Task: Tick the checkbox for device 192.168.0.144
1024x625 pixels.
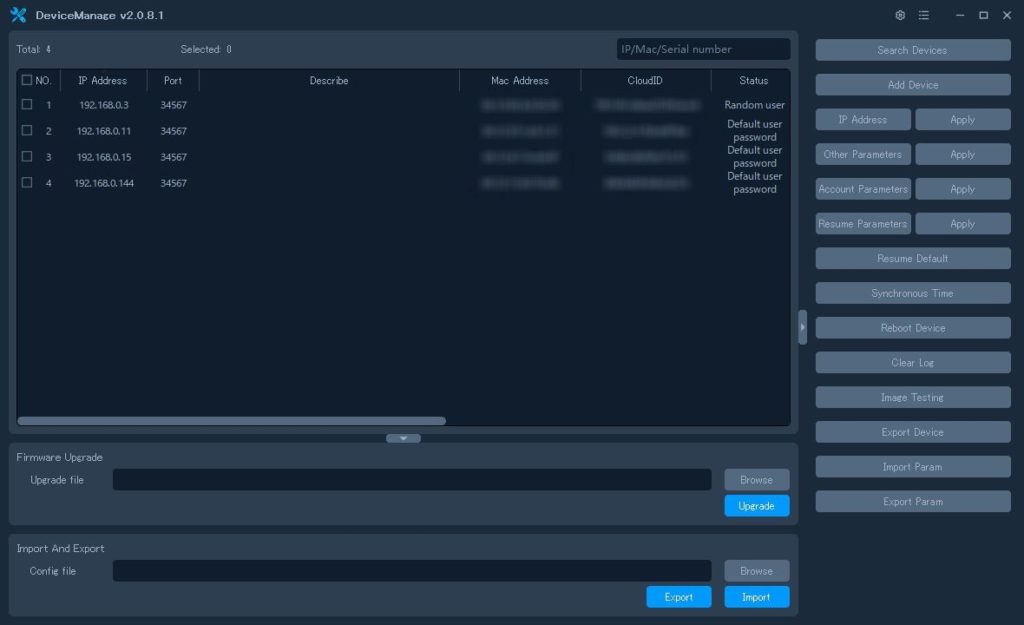Action: [x=27, y=183]
